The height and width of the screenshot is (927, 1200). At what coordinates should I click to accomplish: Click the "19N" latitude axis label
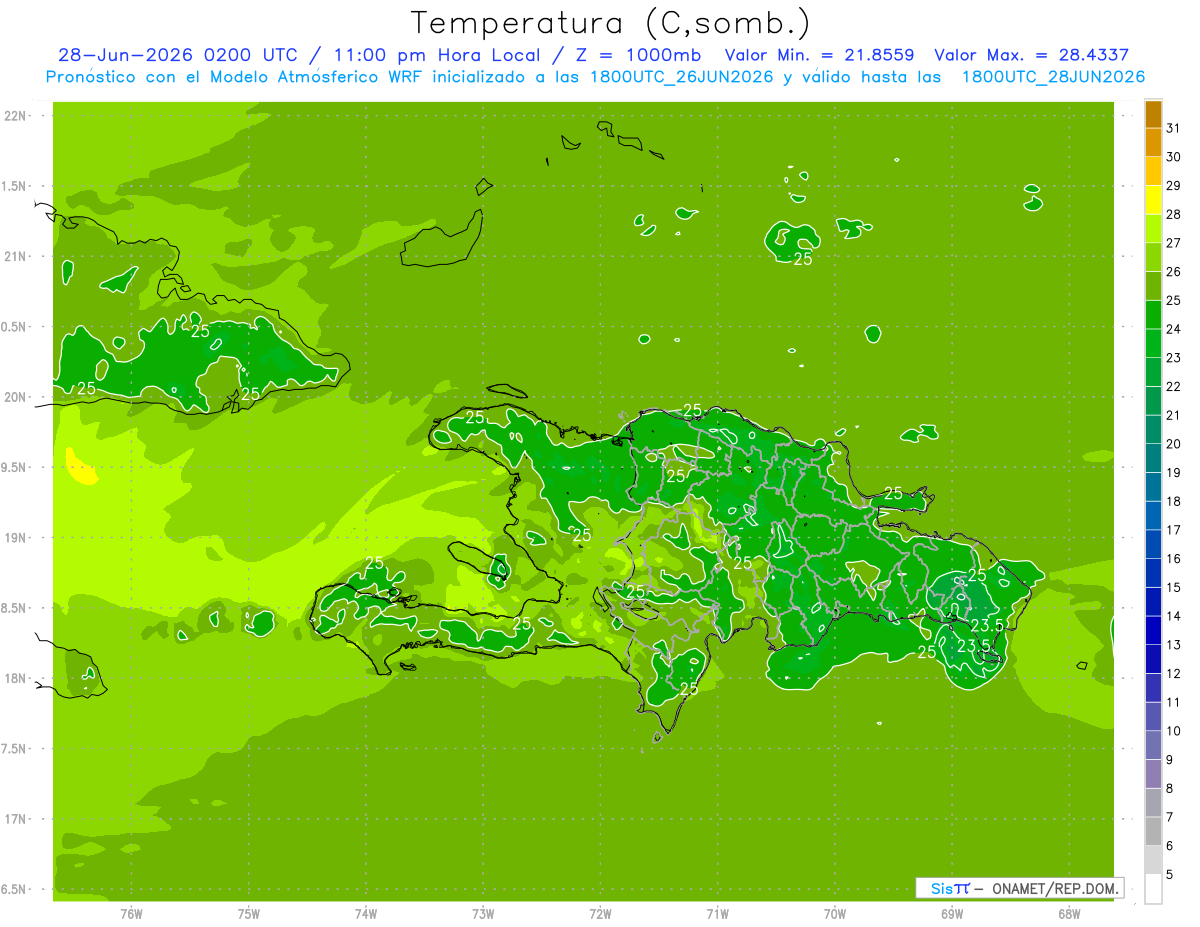(17, 538)
